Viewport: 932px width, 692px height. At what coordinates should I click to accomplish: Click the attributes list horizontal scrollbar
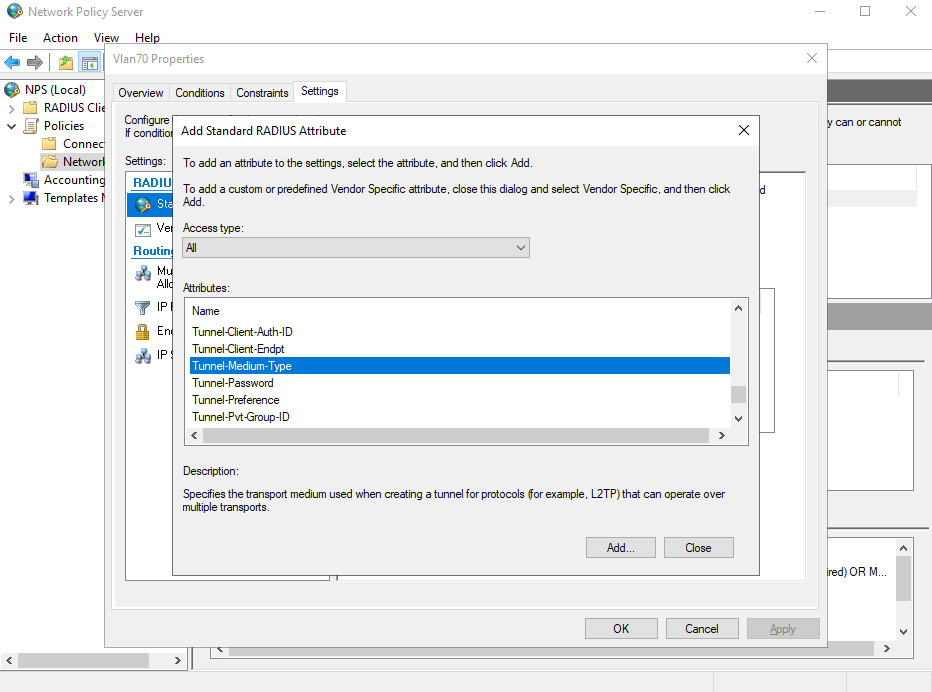[450, 436]
